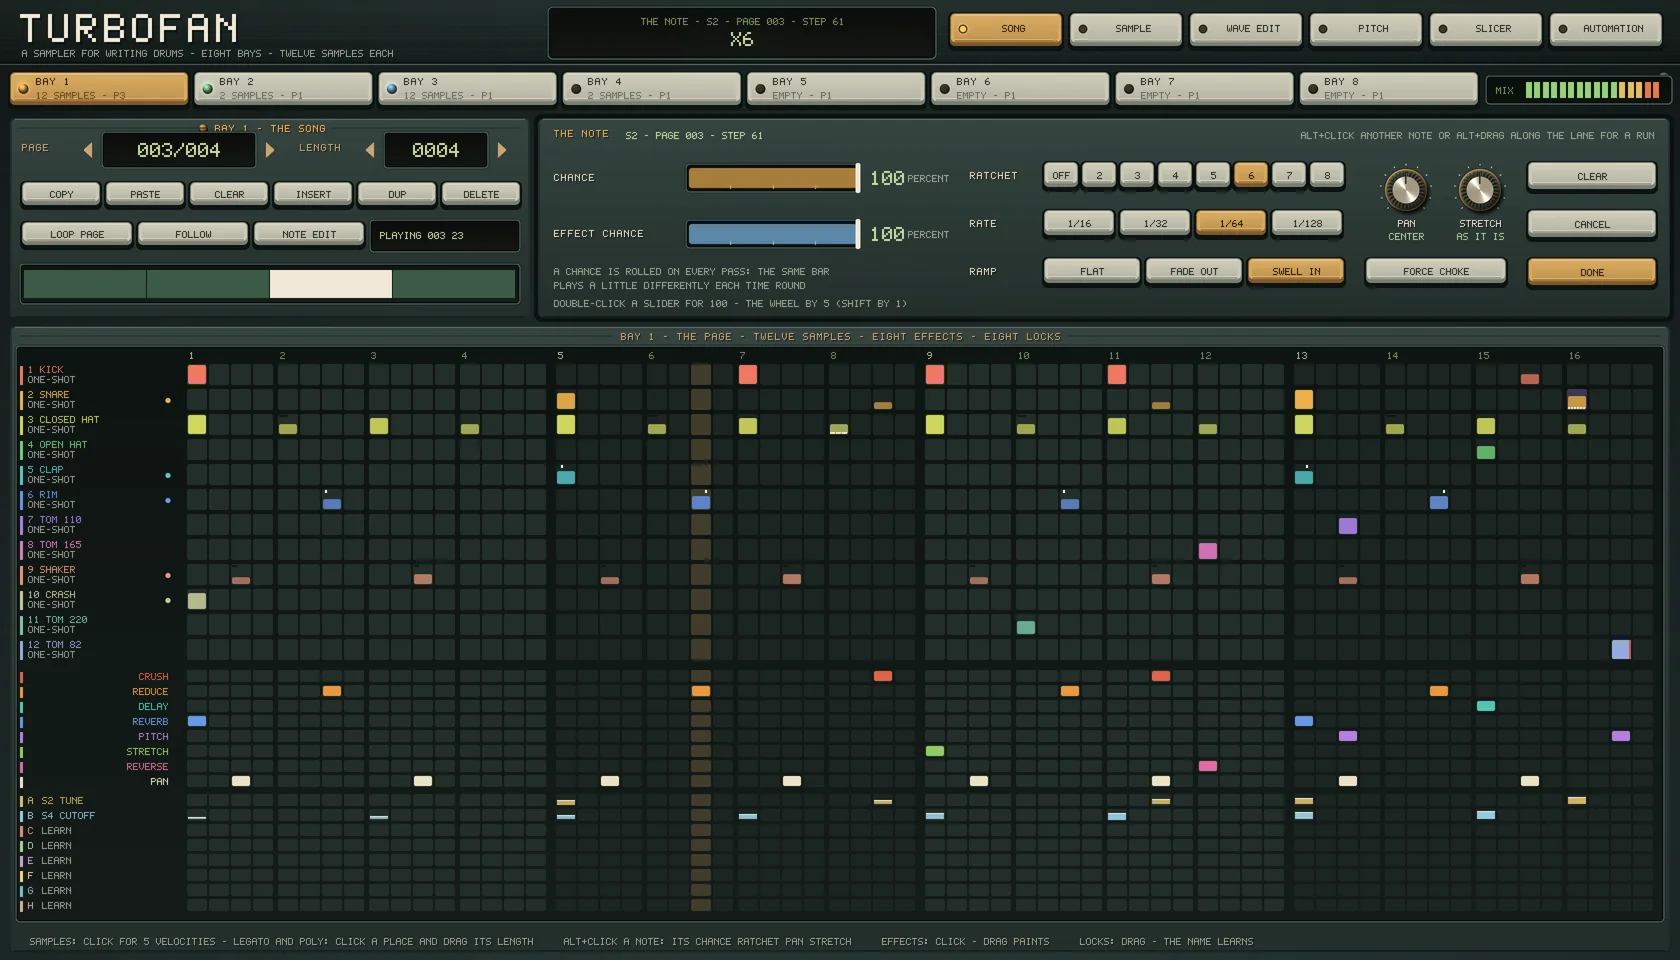Screen dimensions: 1680x960
Task: Click the Stretch As It Is knob
Action: [1480, 190]
